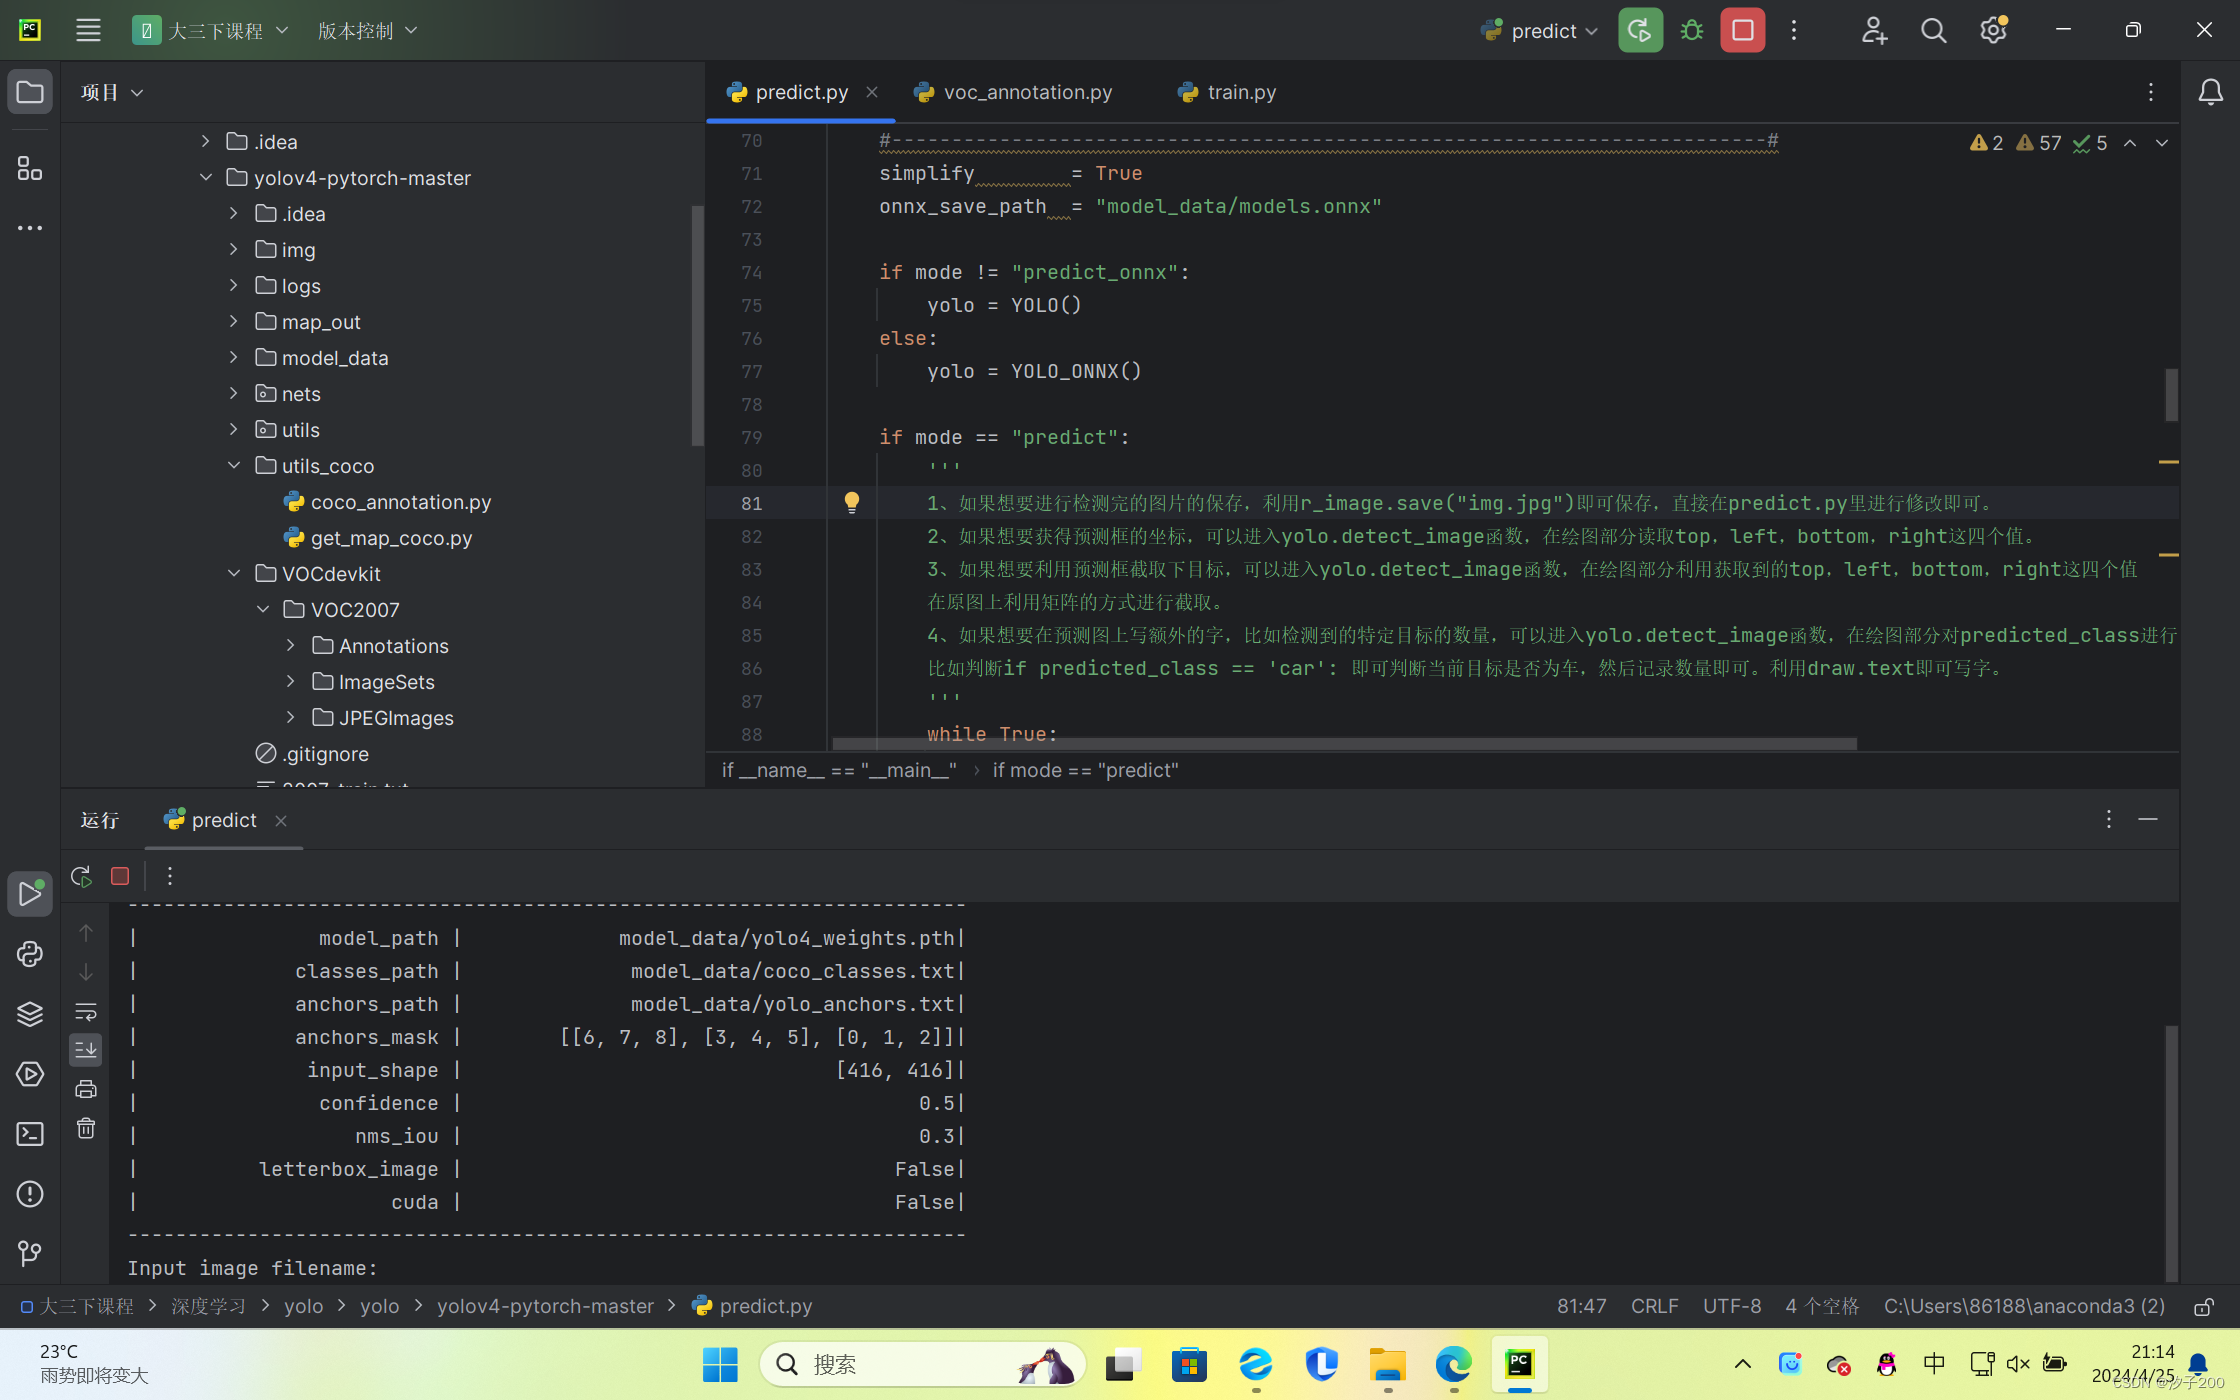Open the Problems tool window
Screen dimensions: 2240x1400
coord(30,1194)
